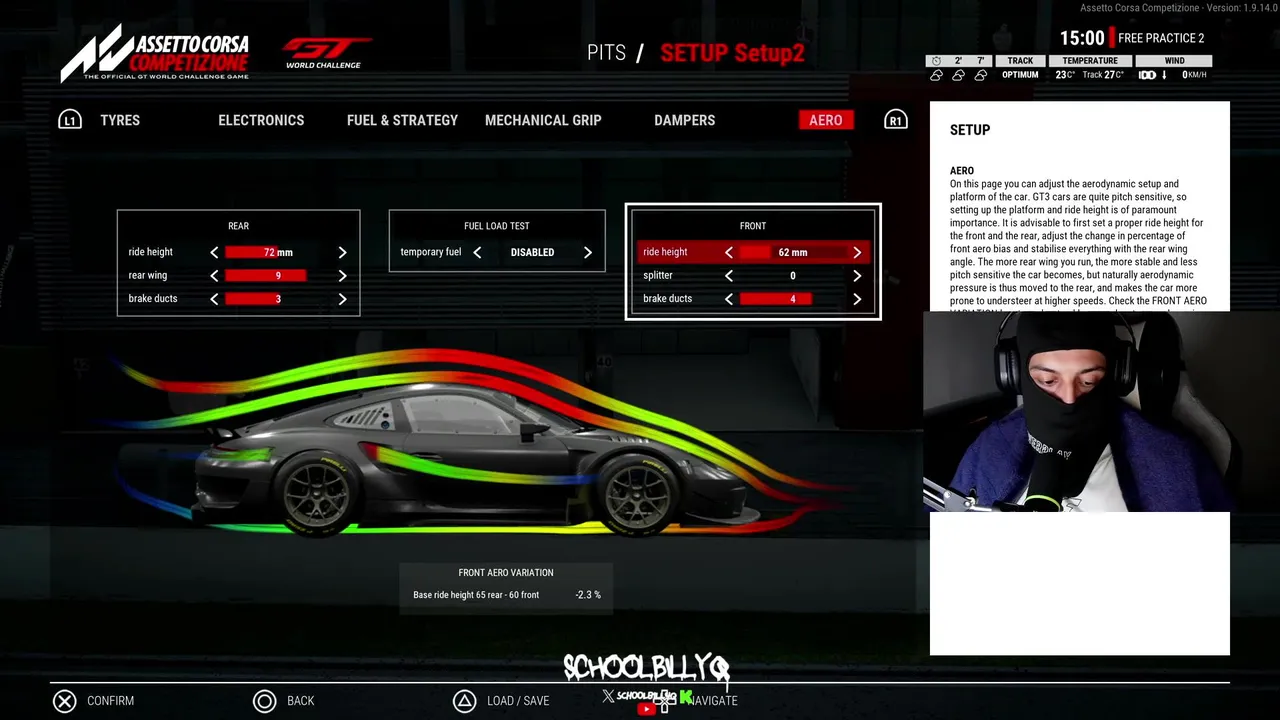
Task: Click the Load / Save label
Action: 518,701
